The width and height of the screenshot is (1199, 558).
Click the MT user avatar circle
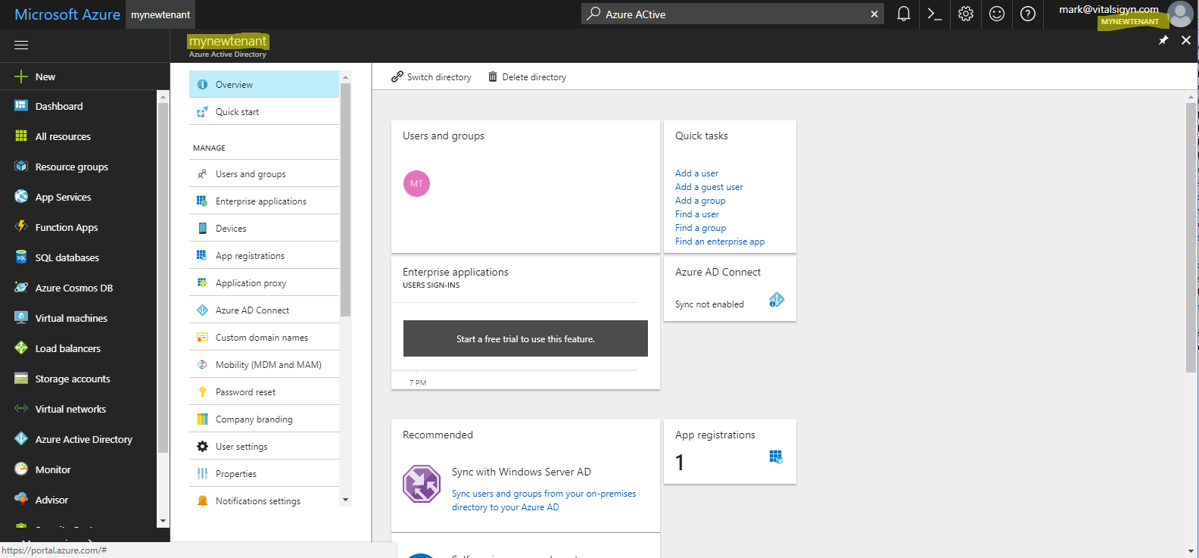point(416,184)
